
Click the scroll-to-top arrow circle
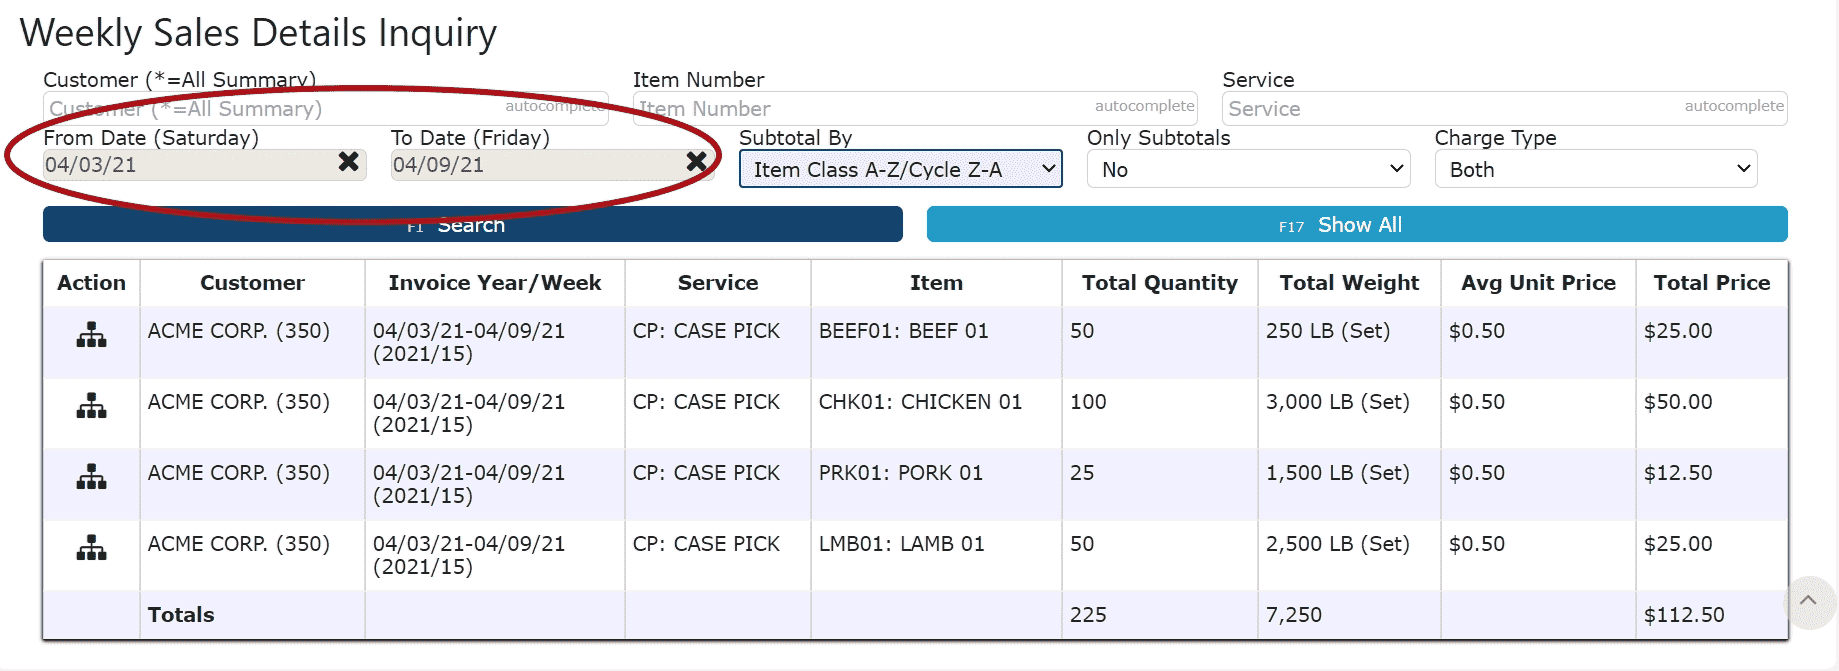[1808, 602]
